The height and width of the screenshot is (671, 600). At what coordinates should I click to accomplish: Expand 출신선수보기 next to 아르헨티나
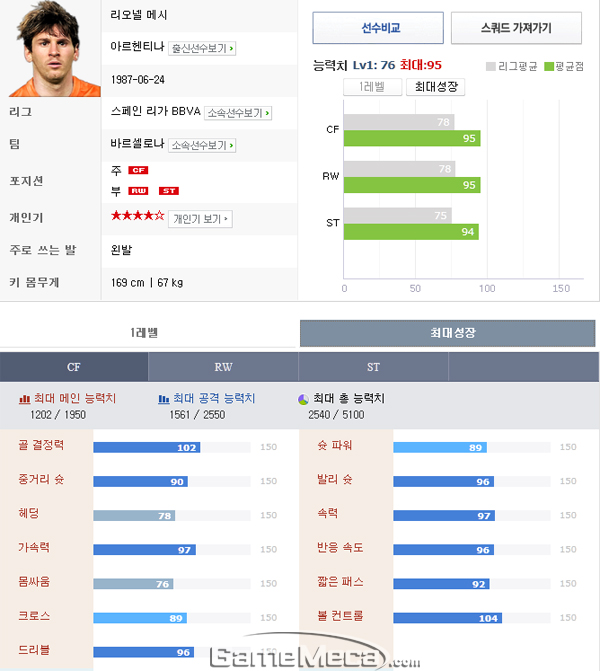coord(202,48)
